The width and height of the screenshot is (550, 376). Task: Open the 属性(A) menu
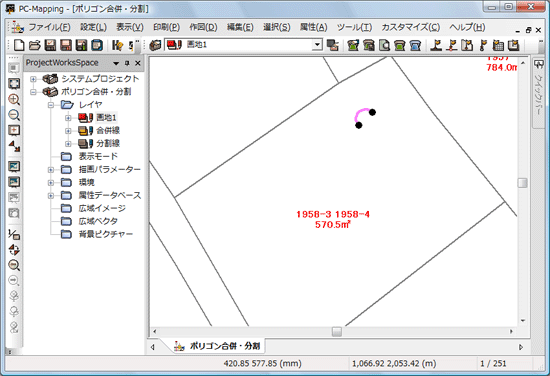coord(313,27)
